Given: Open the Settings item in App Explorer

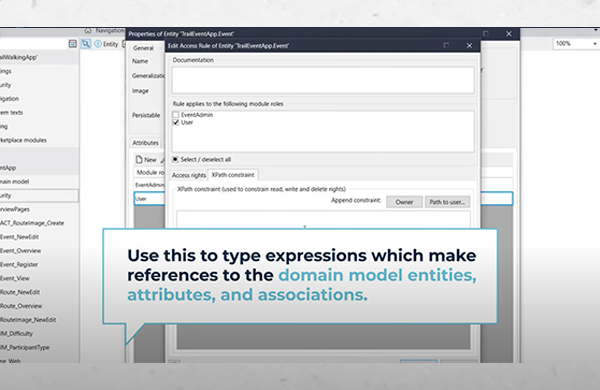Looking at the screenshot, I should (6, 71).
